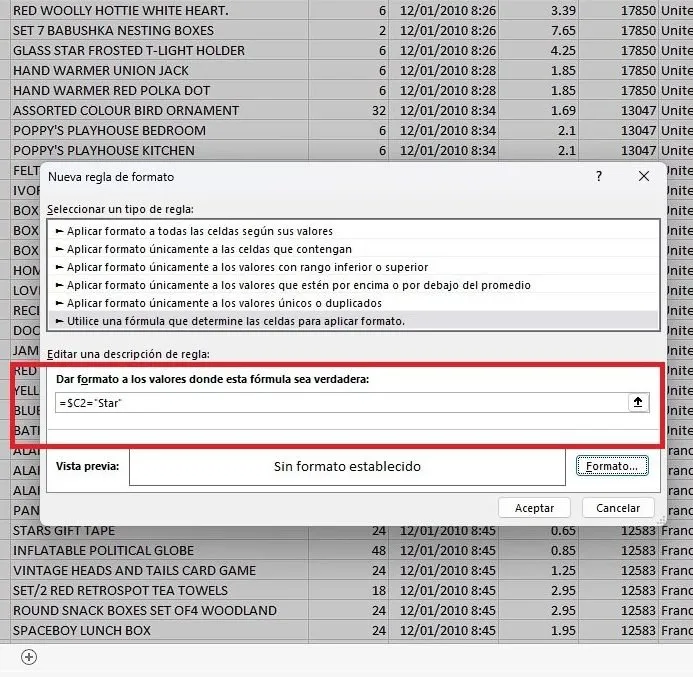Image resolution: width=693 pixels, height=677 pixels.
Task: Select cell 'SET/2 RED RETROSPOT TEA TOWELS'
Action: (x=159, y=590)
